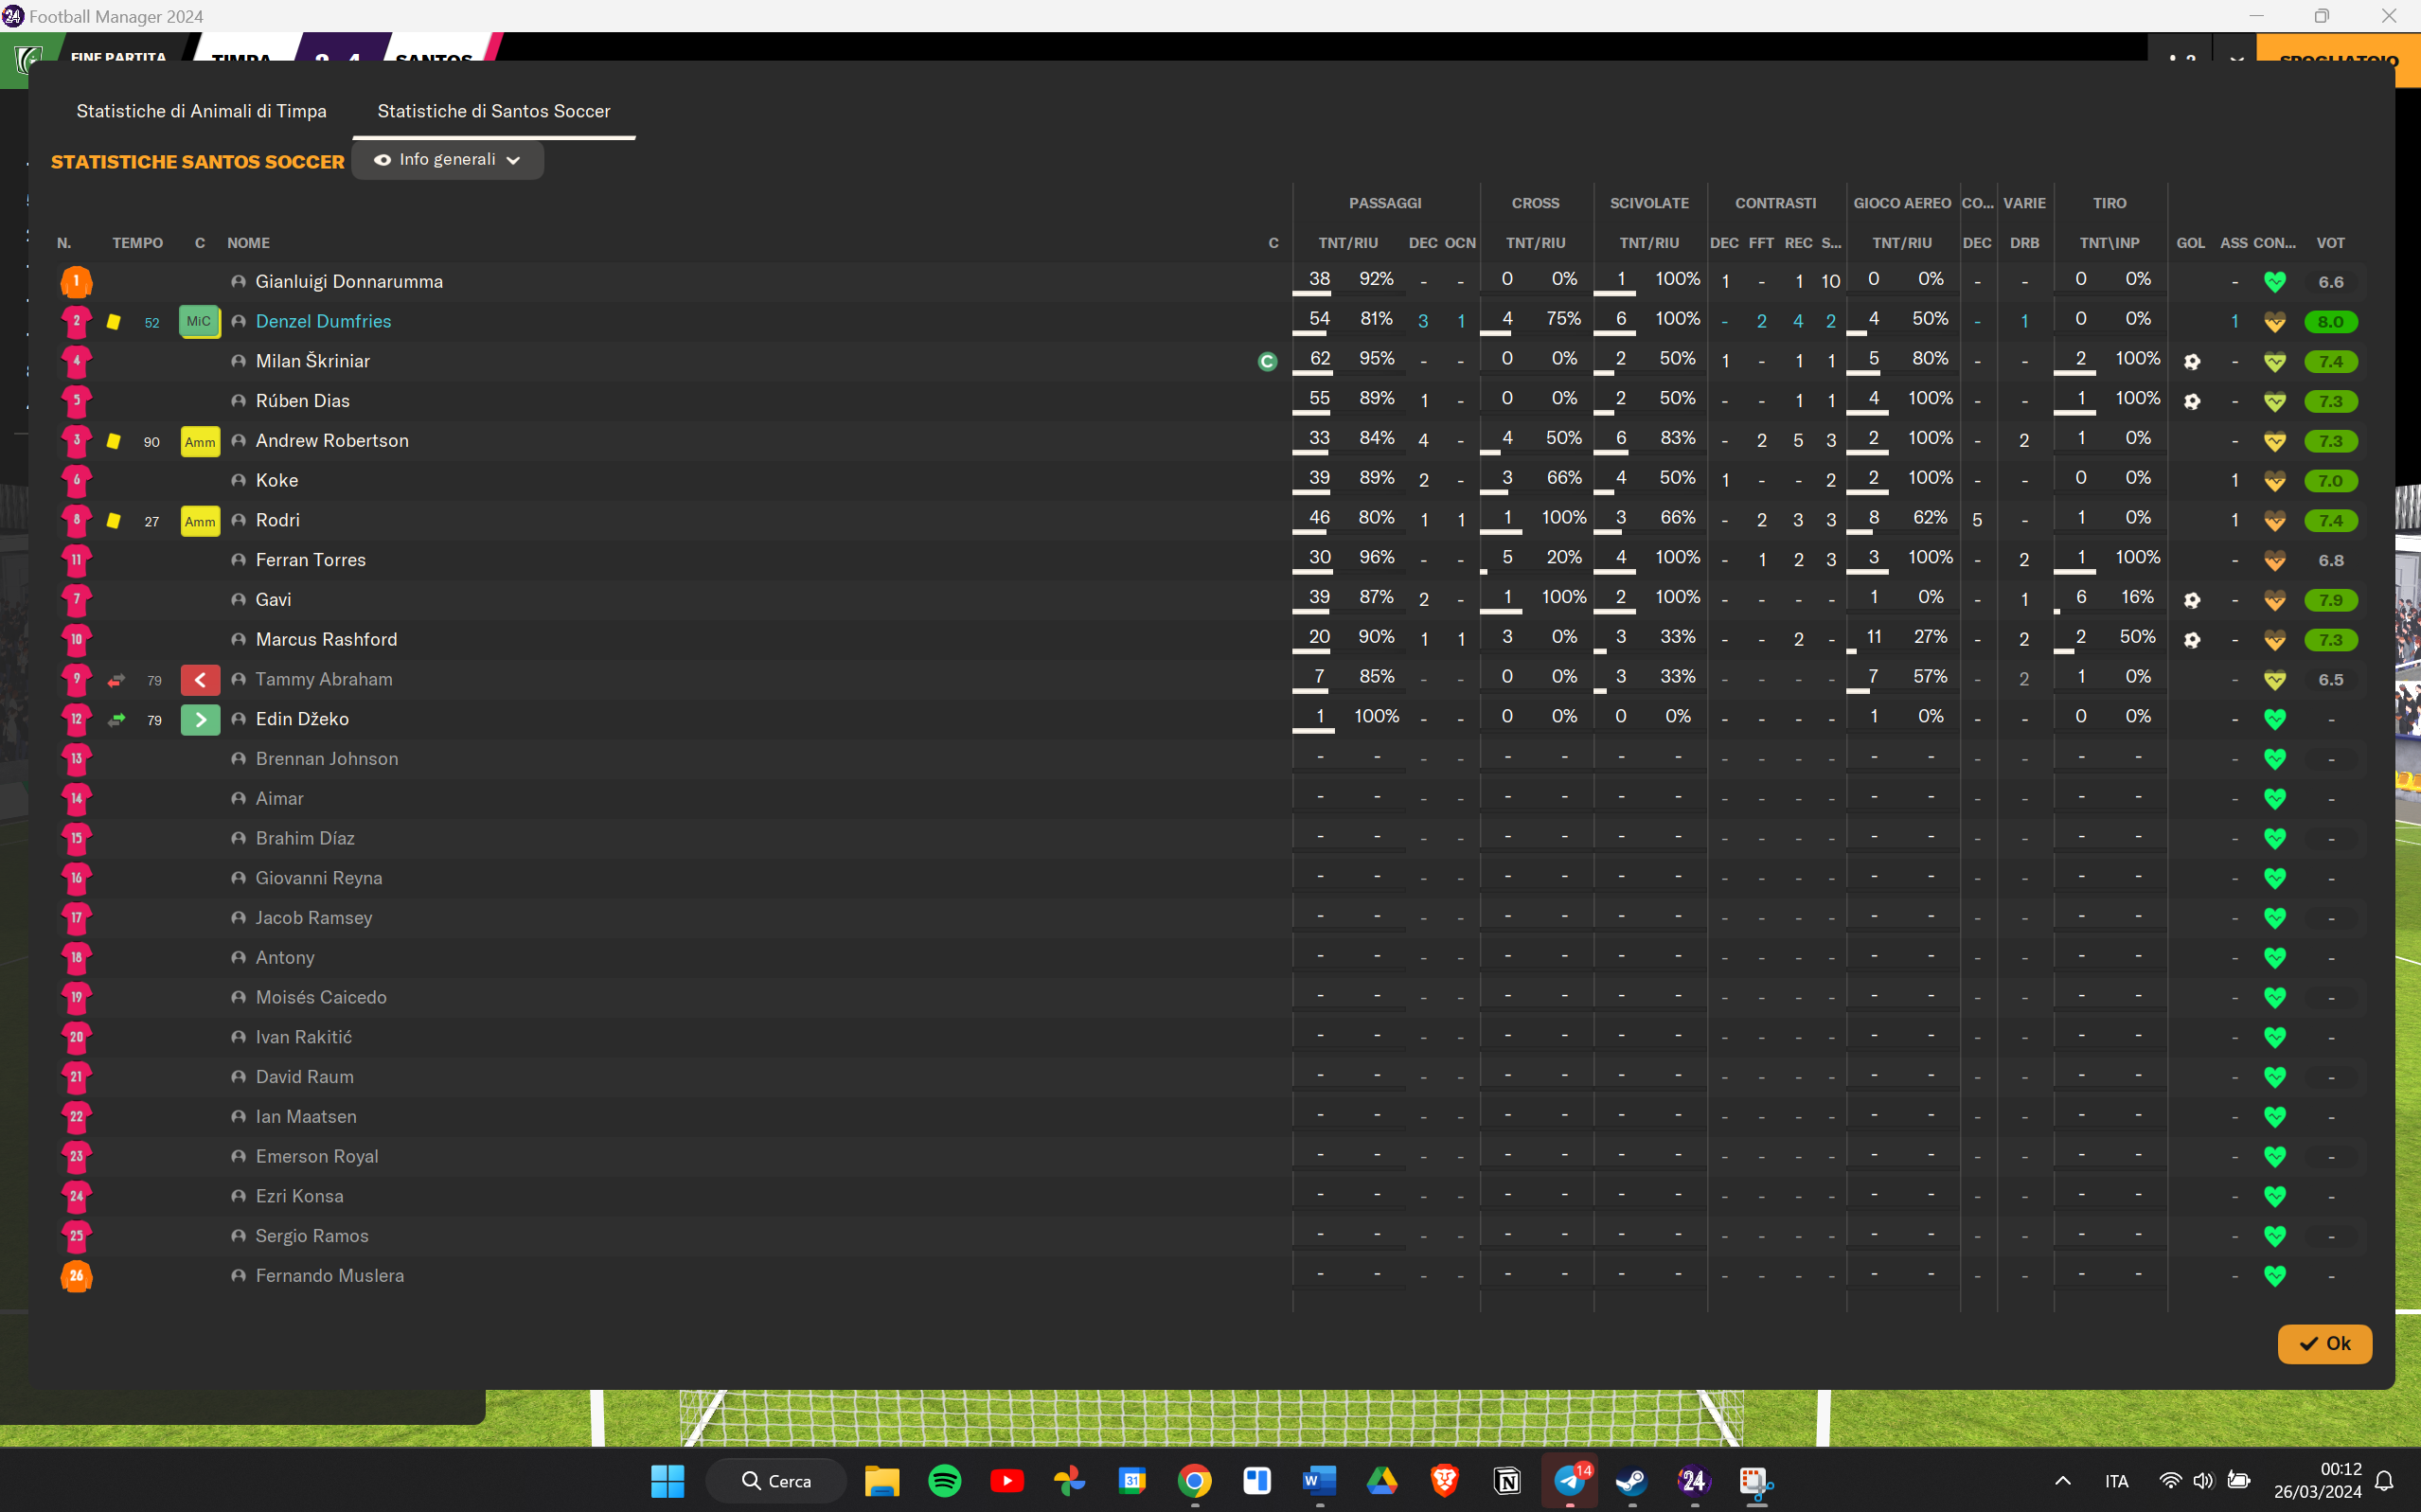Open Gianluigi Donnarumma player profile
2421x1512 pixels.
349,281
